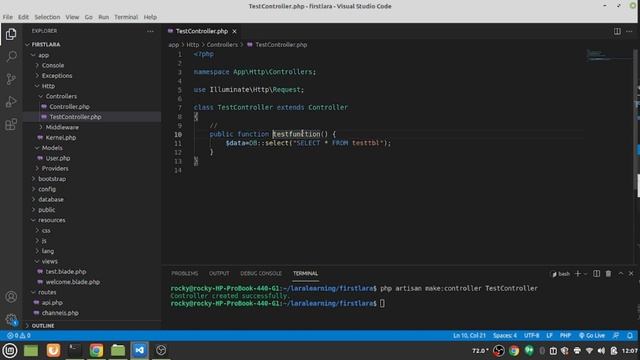Switch to the Problems panel tab
Screen dimensions: 640x360
tap(184, 273)
